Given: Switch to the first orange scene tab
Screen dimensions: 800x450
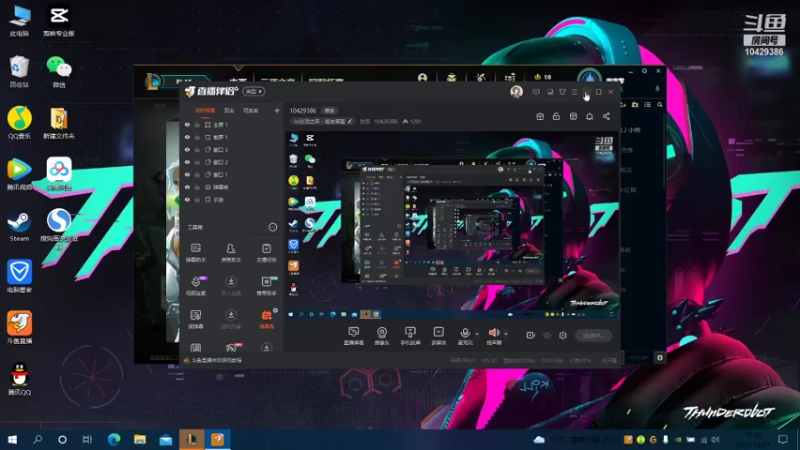Looking at the screenshot, I should tap(205, 110).
